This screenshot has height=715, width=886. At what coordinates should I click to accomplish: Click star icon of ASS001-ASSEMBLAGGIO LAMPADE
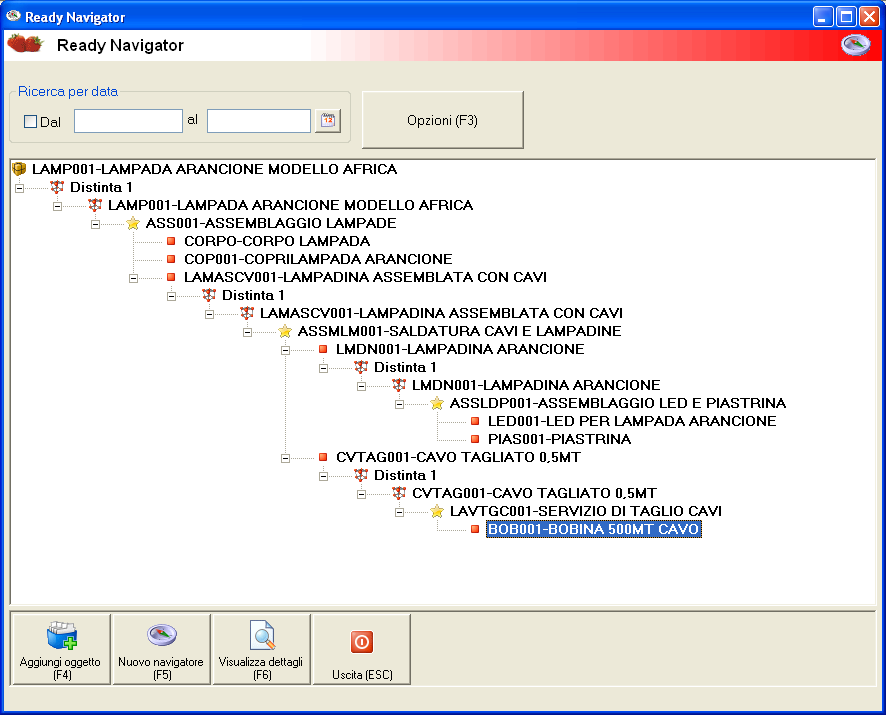[133, 223]
